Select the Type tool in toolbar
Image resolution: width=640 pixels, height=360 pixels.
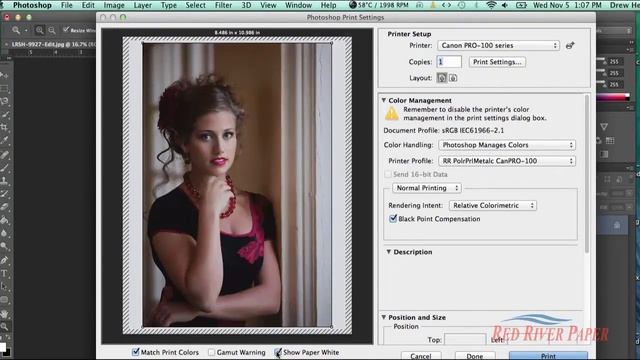(x=4, y=273)
